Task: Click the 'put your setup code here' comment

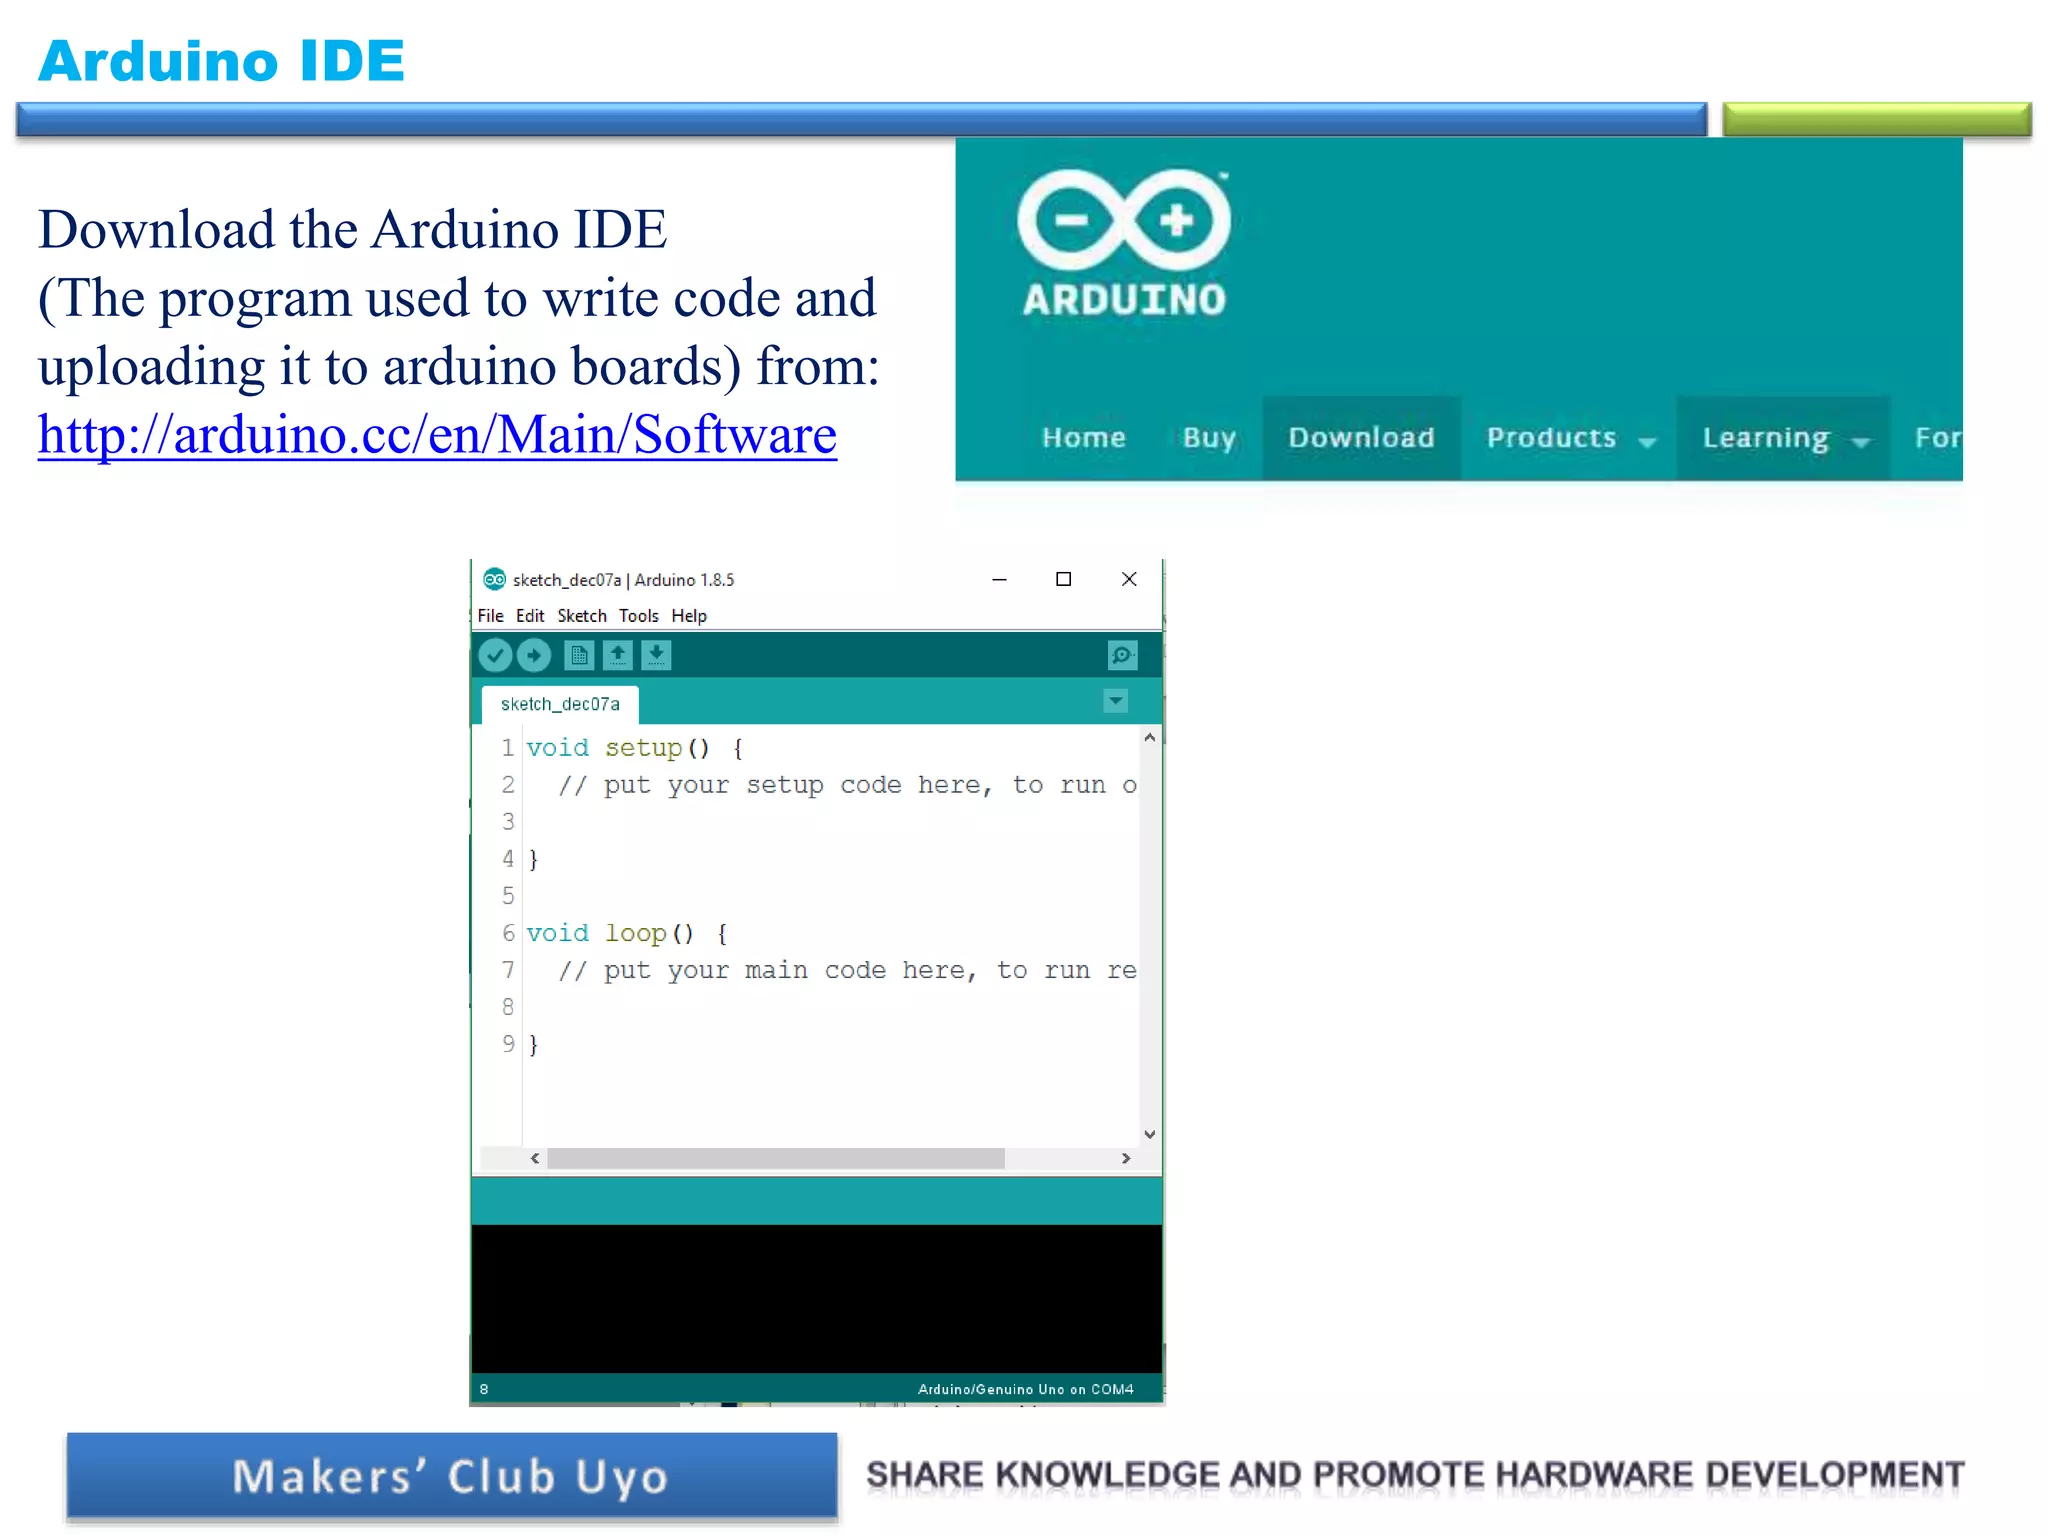Action: (847, 785)
